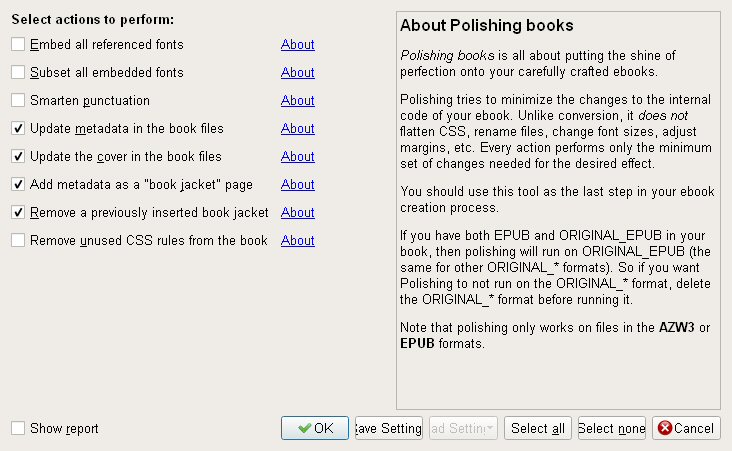Open the Load Settings dropdown
Image resolution: width=732 pixels, height=451 pixels.
[463, 428]
